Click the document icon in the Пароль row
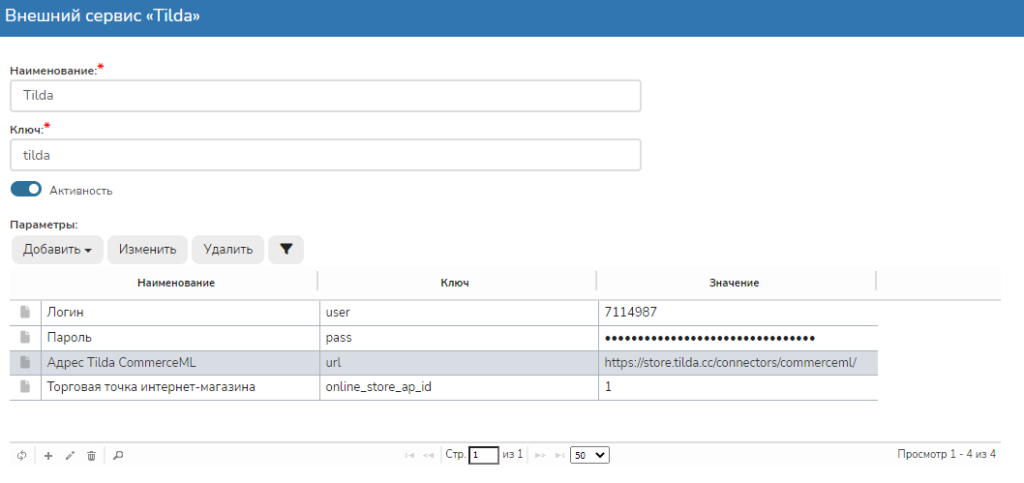This screenshot has width=1024, height=483. click(25, 338)
